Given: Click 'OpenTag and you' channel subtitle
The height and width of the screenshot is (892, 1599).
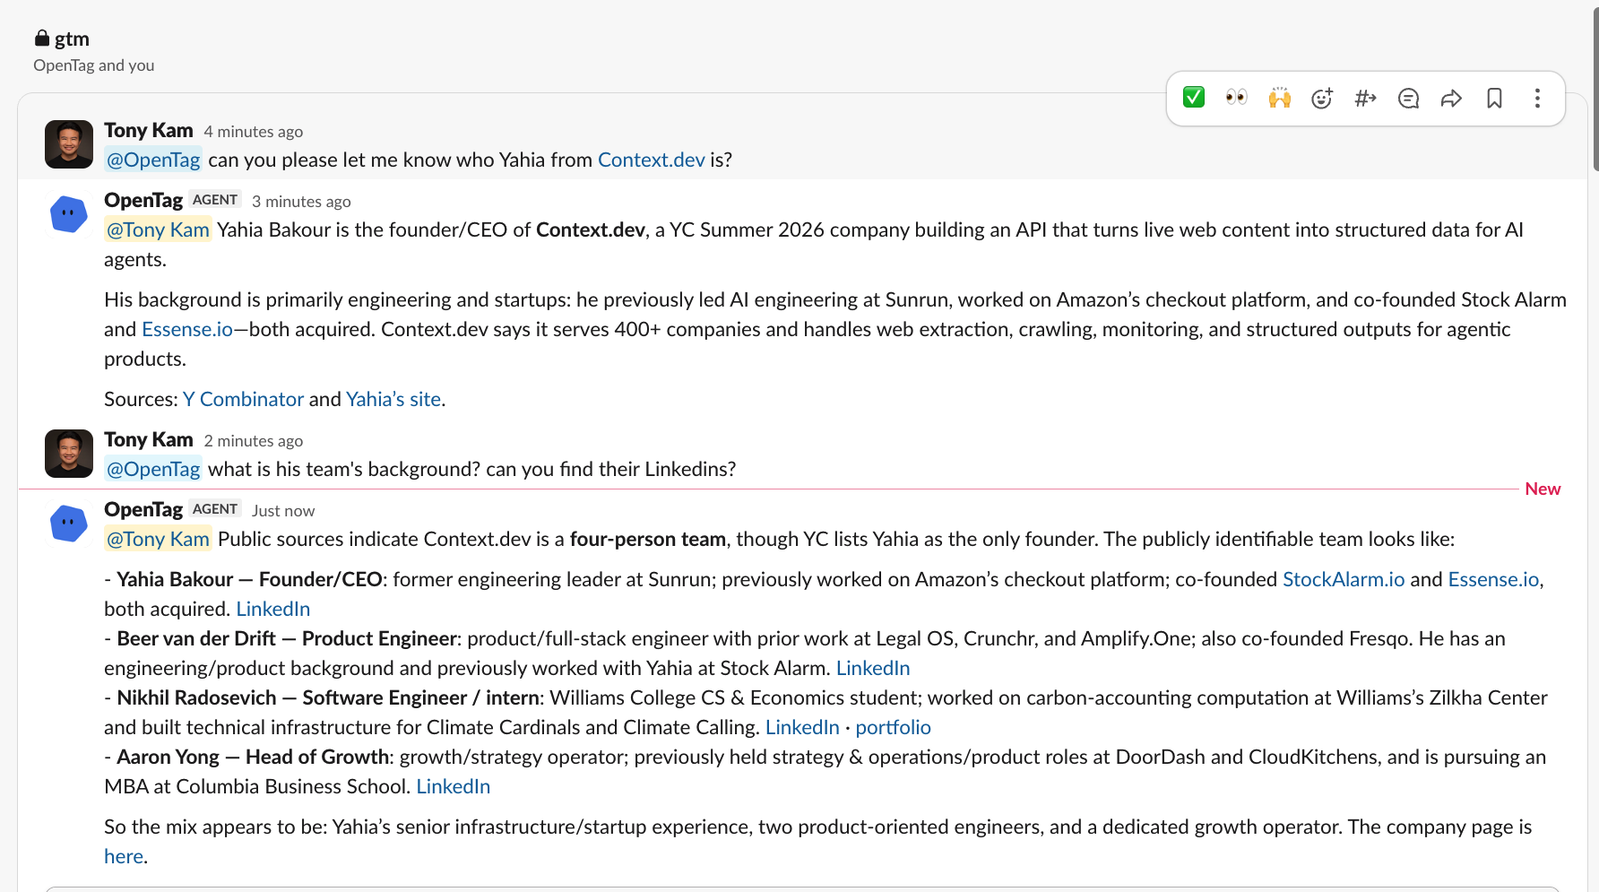Looking at the screenshot, I should [94, 65].
